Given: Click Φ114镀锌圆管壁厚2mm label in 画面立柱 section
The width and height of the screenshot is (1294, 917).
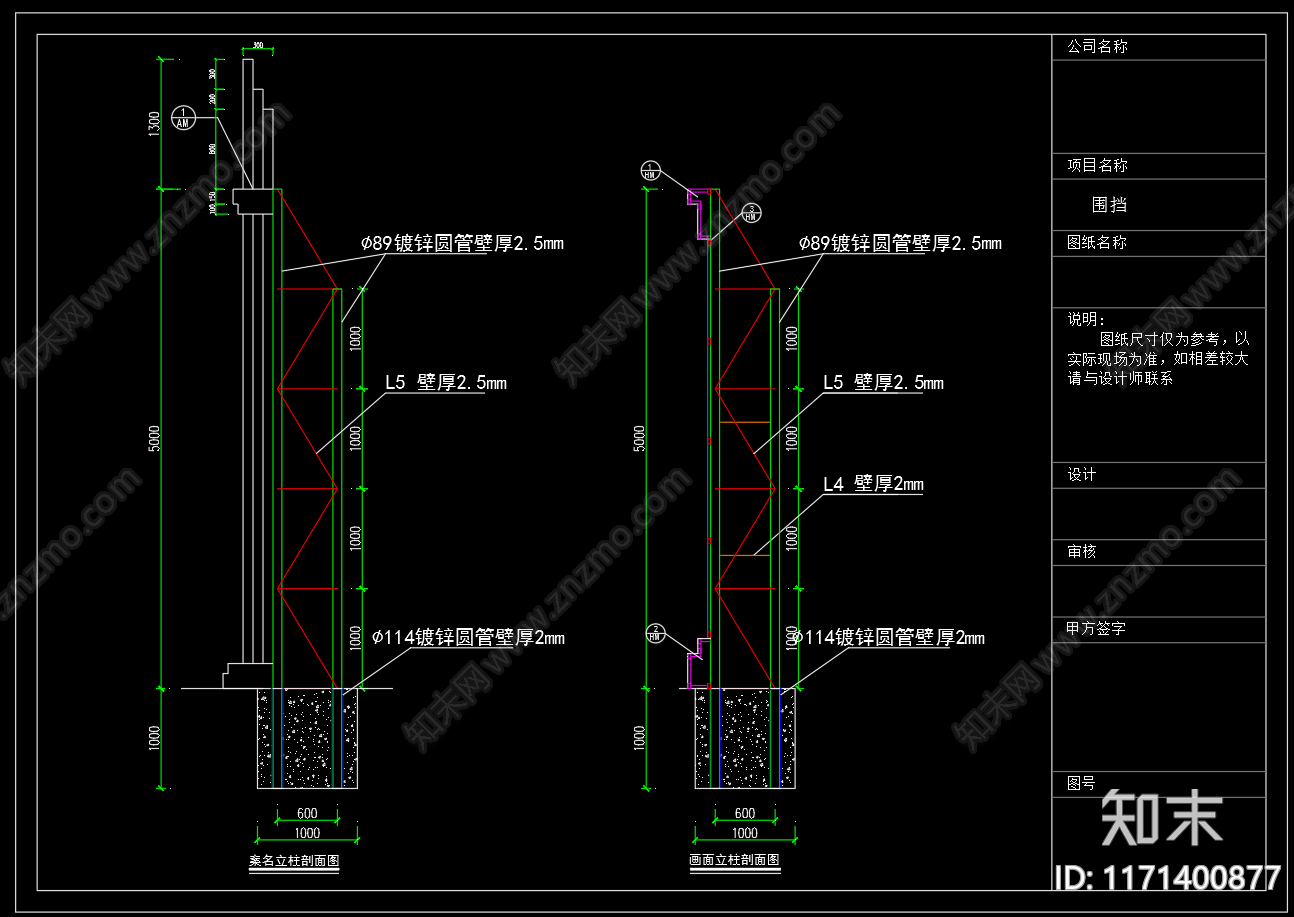Looking at the screenshot, I should pyautogui.click(x=888, y=638).
